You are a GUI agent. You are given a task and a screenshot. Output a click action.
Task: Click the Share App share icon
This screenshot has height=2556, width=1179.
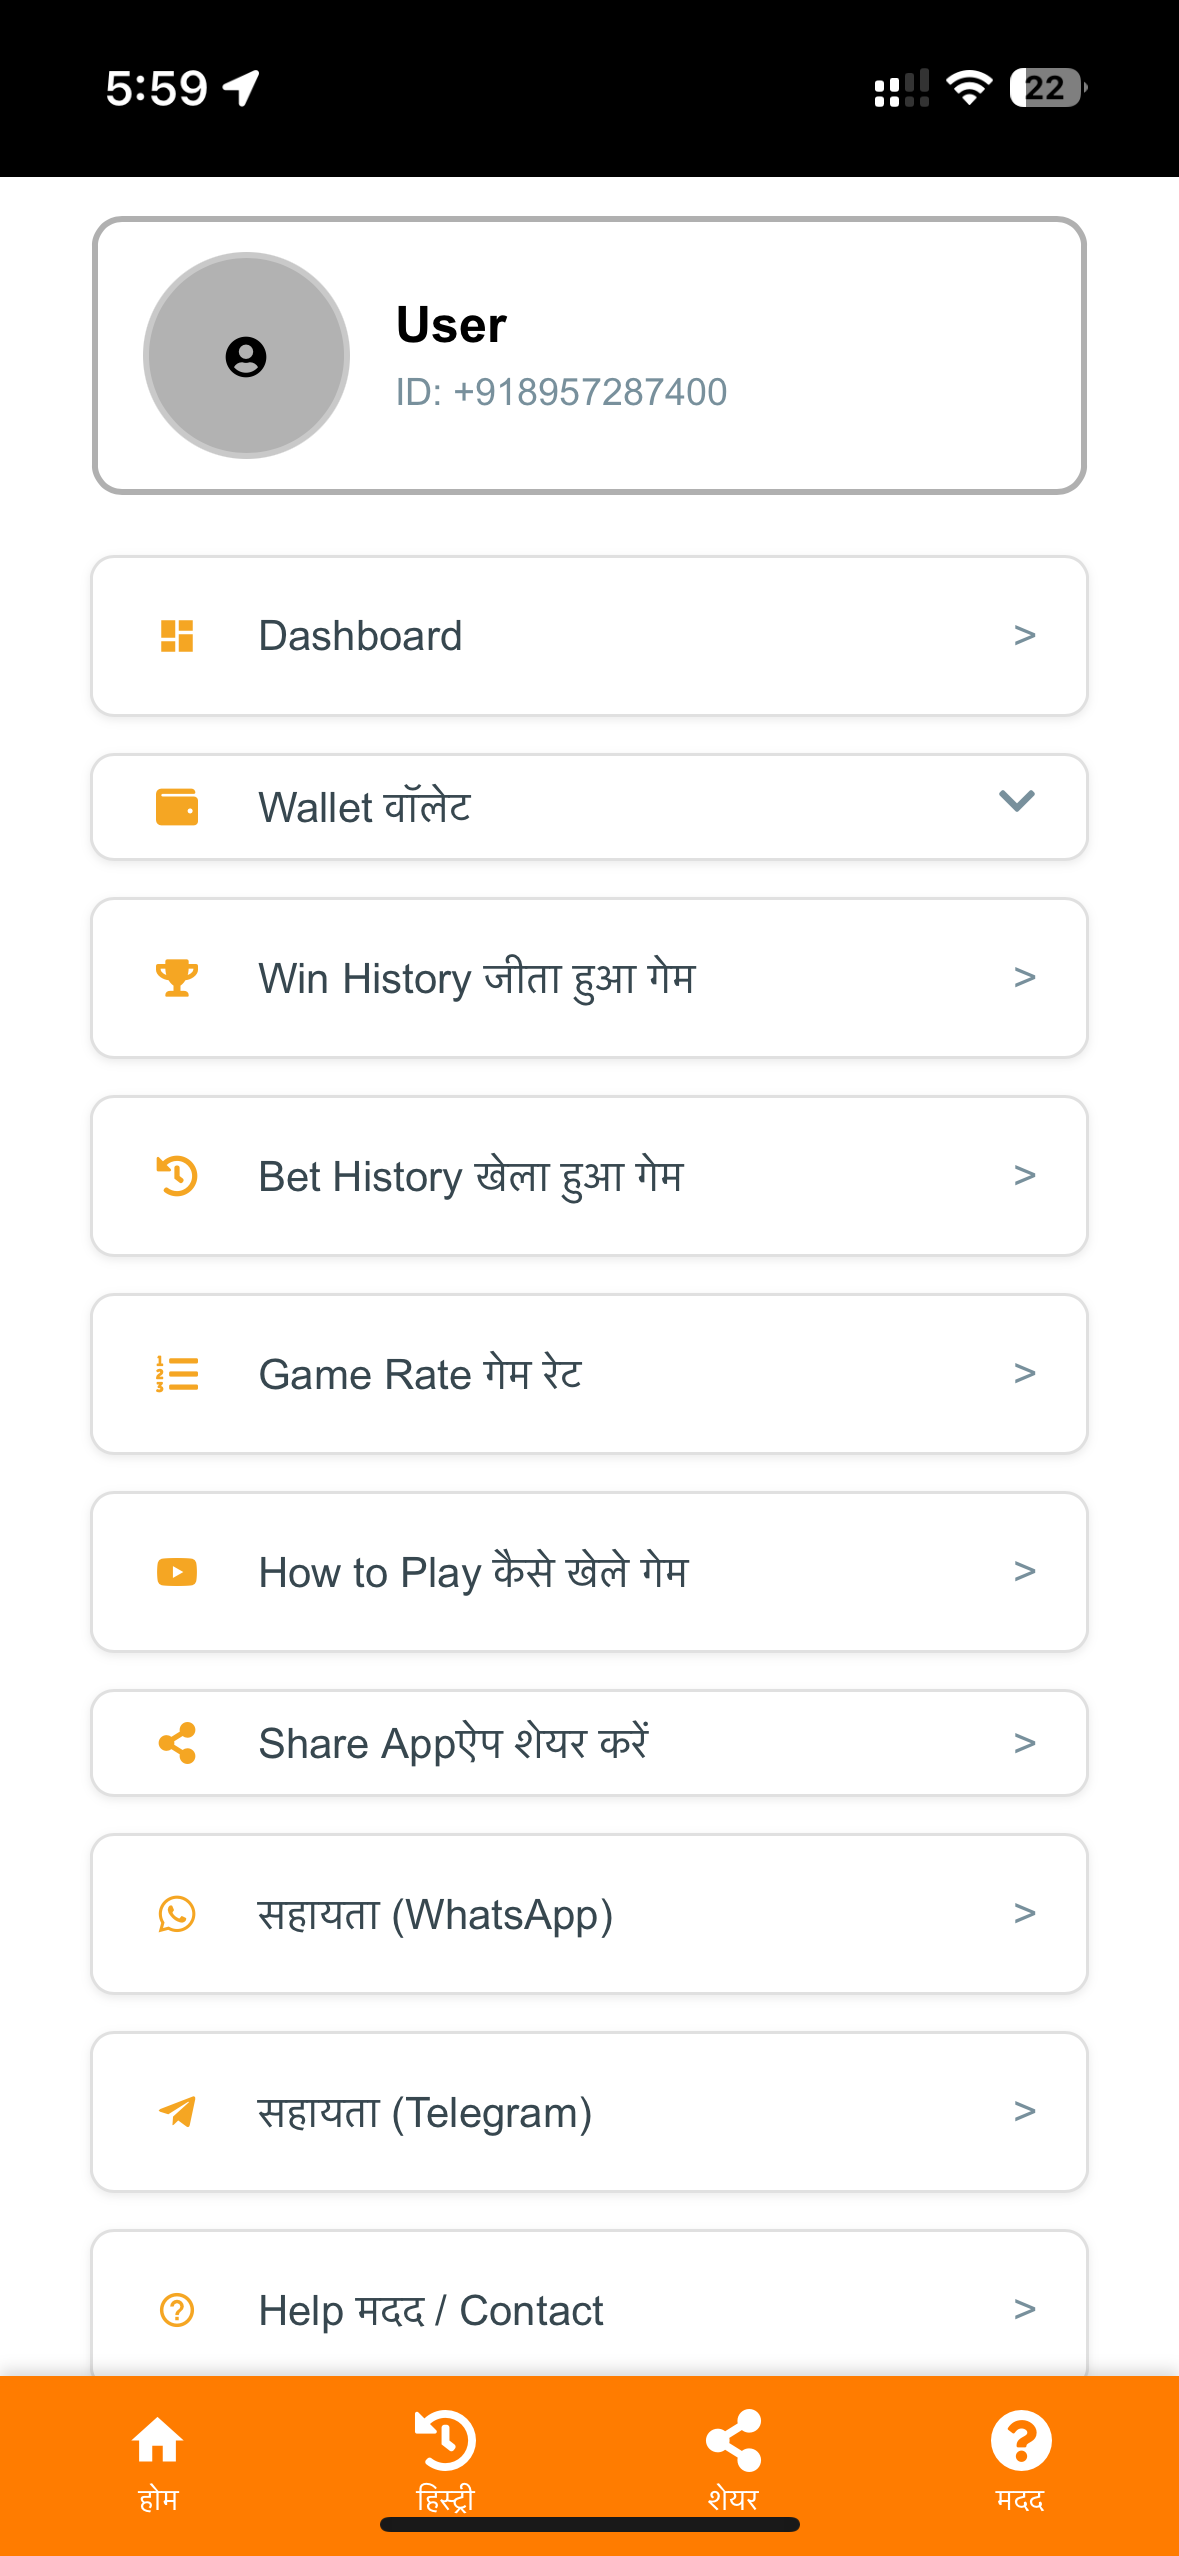[x=177, y=1743]
